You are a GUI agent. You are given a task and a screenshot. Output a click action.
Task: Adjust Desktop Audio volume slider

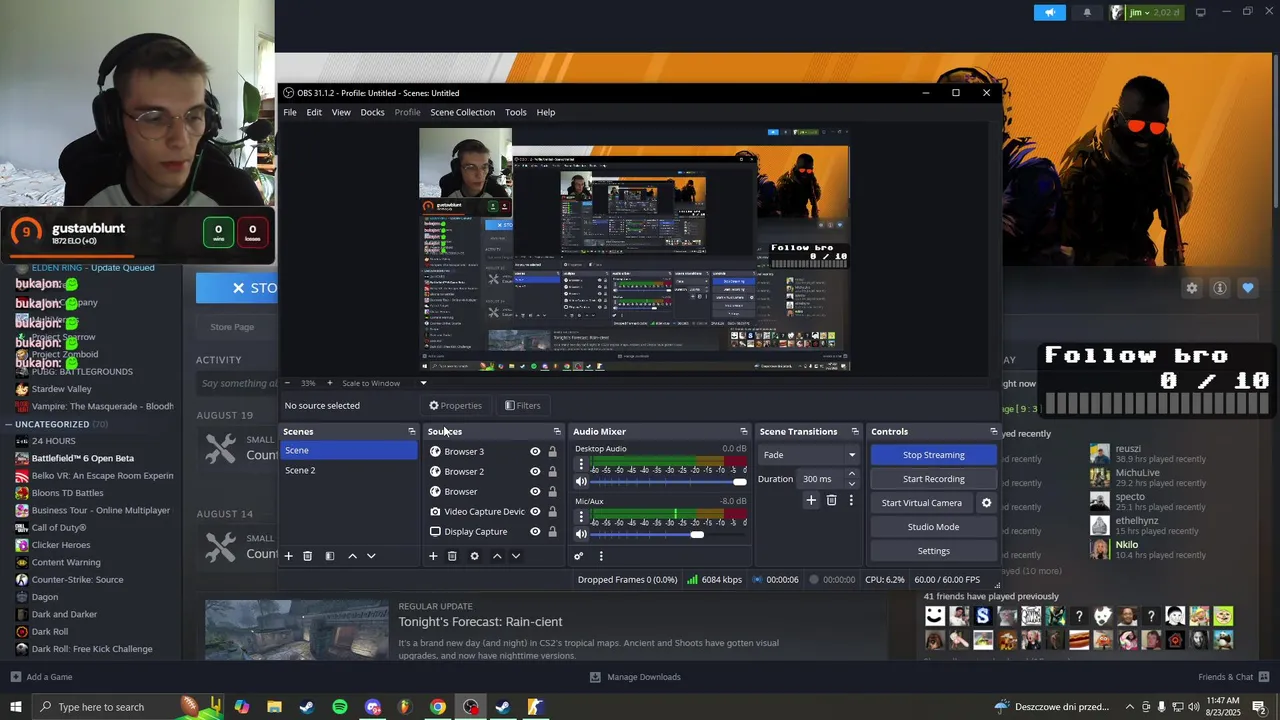[x=669, y=482]
